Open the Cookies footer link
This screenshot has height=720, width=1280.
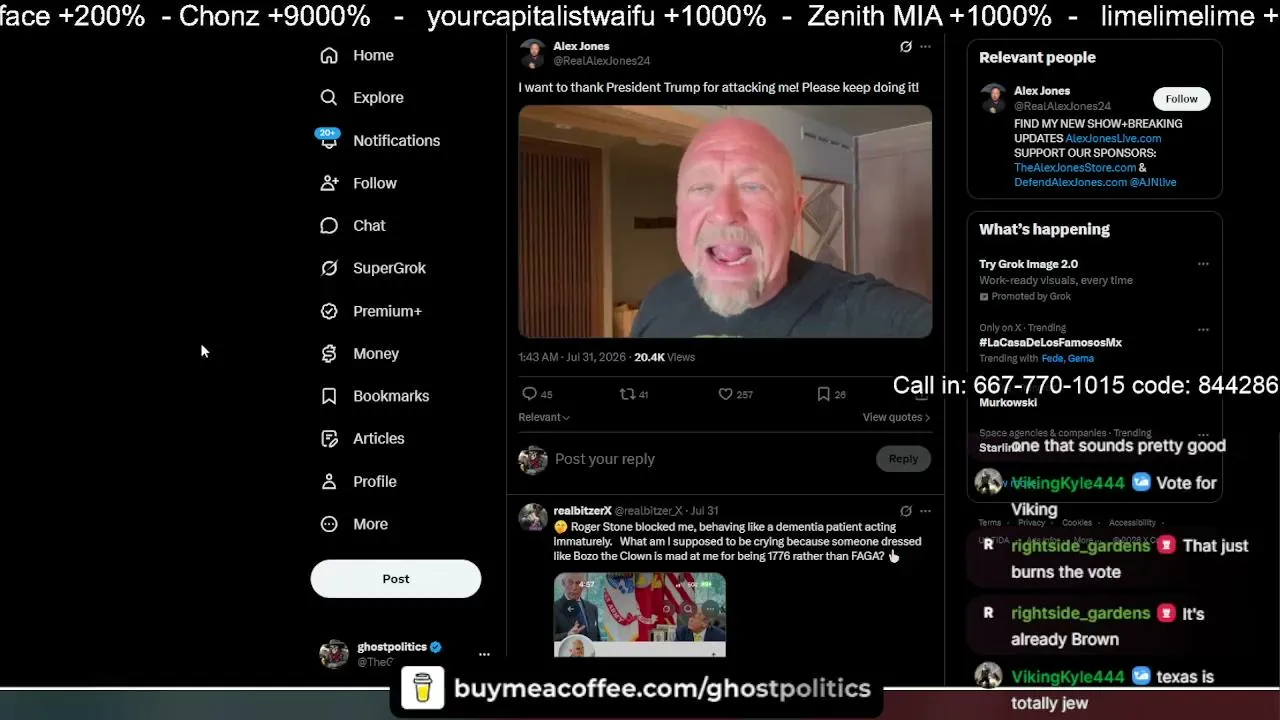coord(1077,523)
